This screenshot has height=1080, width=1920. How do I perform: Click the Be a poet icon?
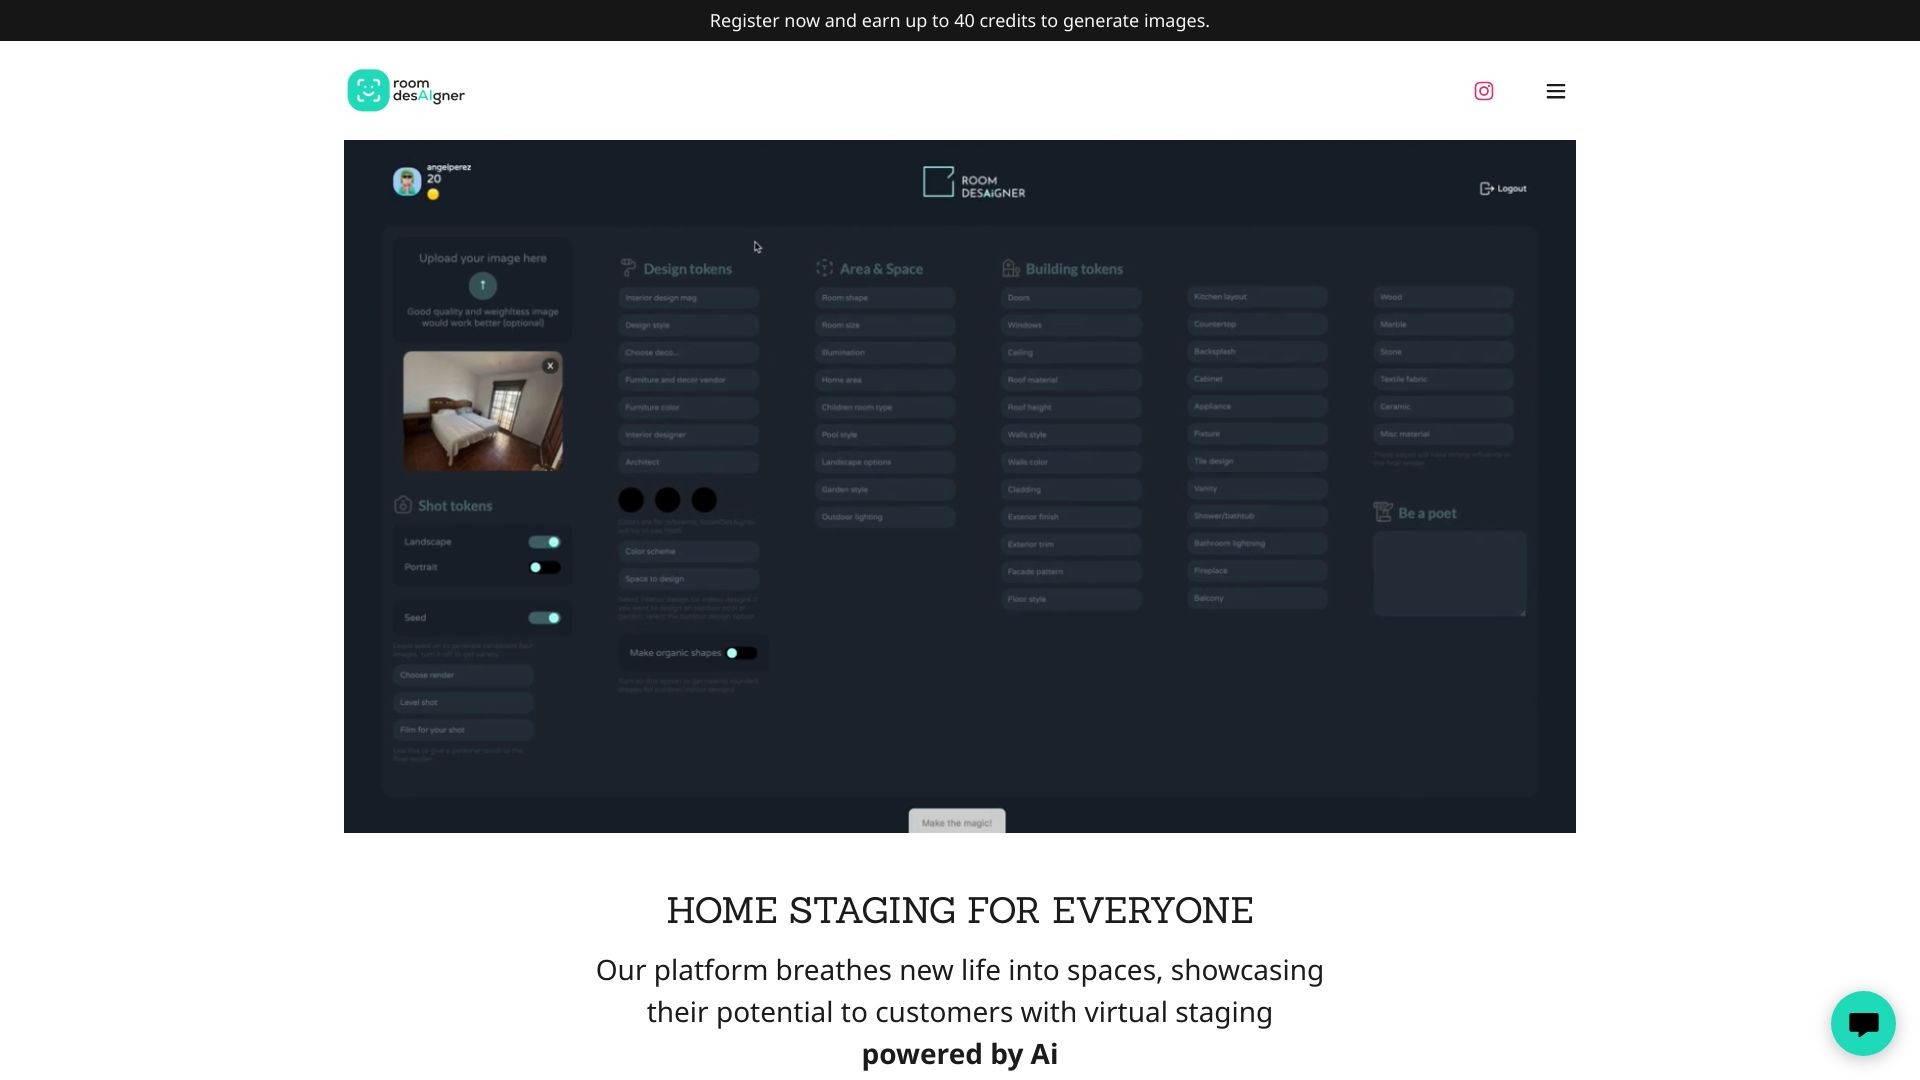click(x=1383, y=512)
